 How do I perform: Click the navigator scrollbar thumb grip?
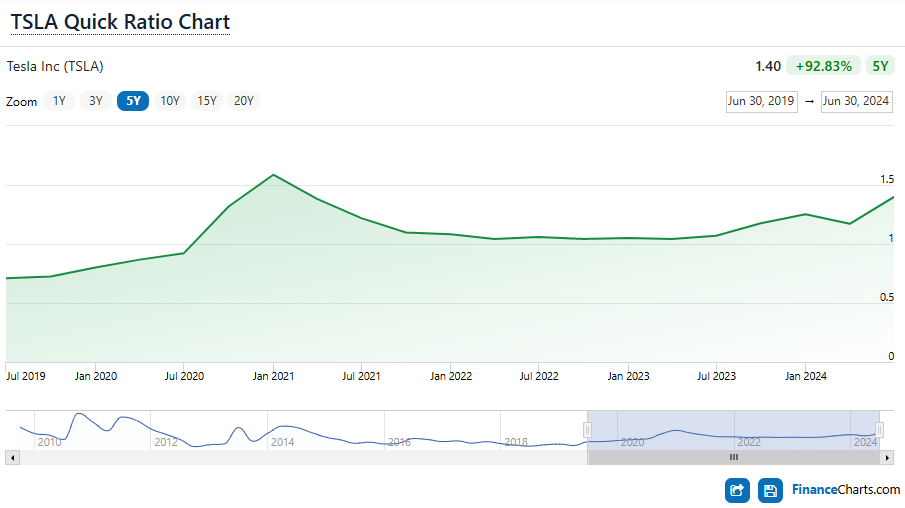pos(734,457)
